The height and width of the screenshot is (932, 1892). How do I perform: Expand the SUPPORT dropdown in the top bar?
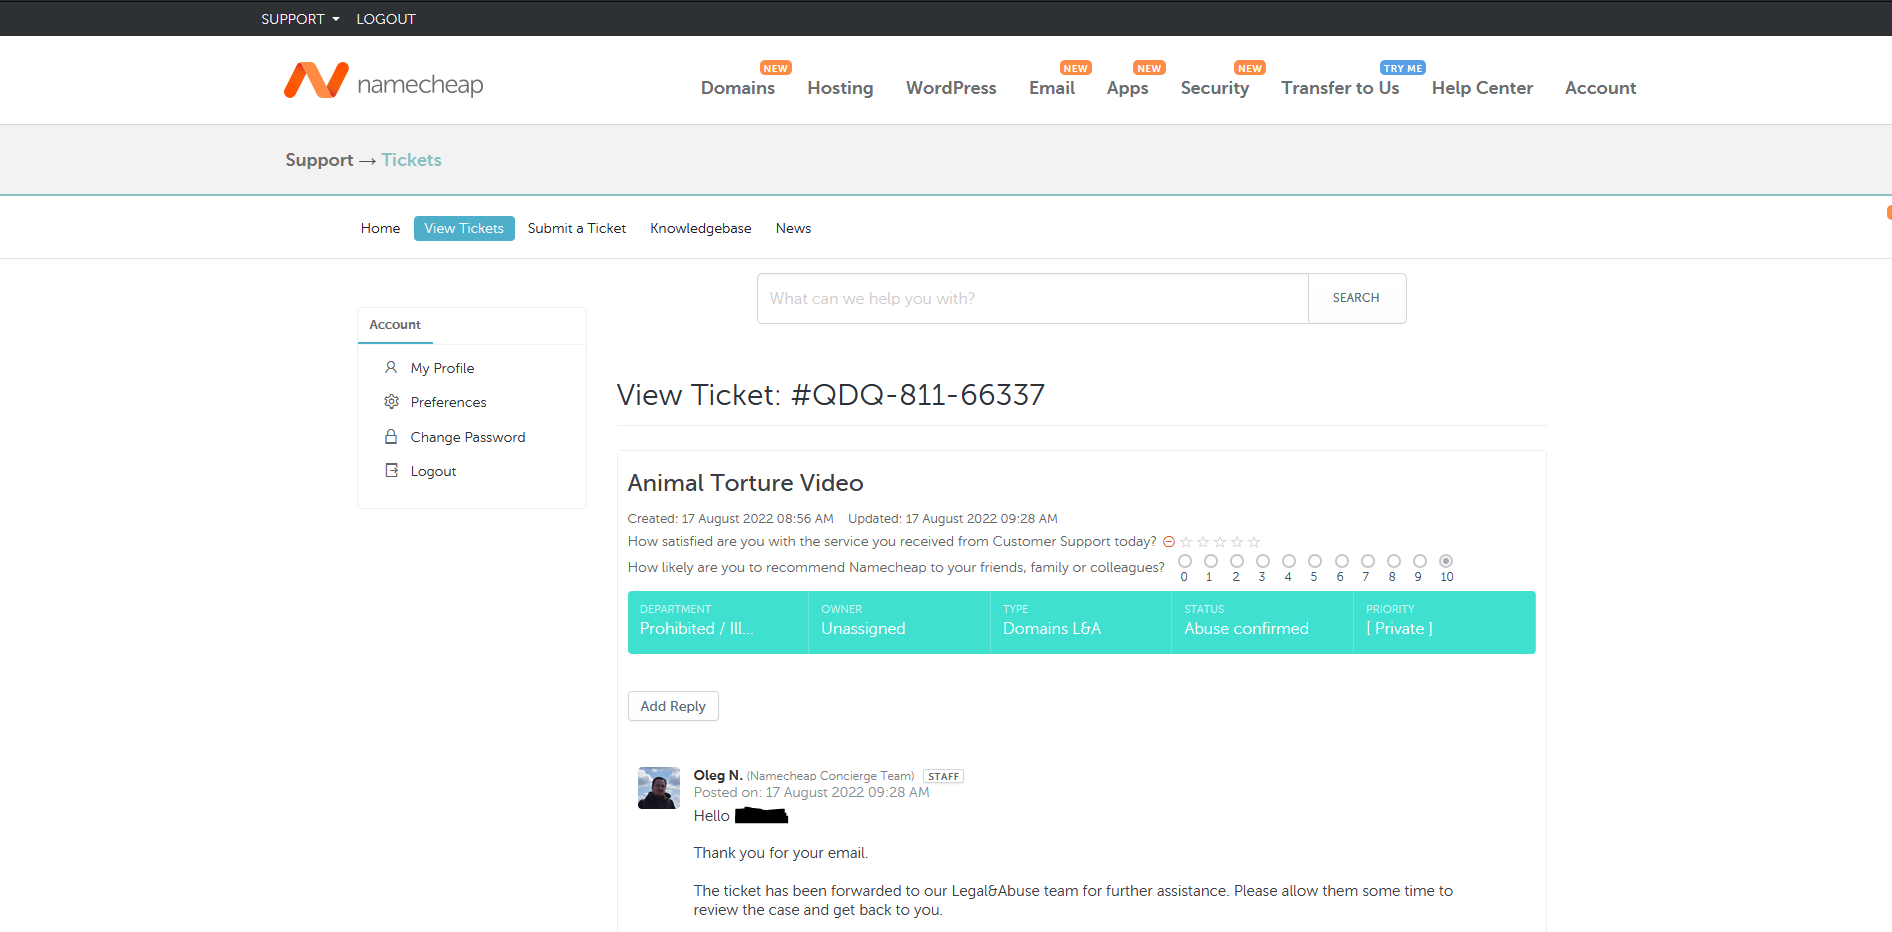[300, 19]
